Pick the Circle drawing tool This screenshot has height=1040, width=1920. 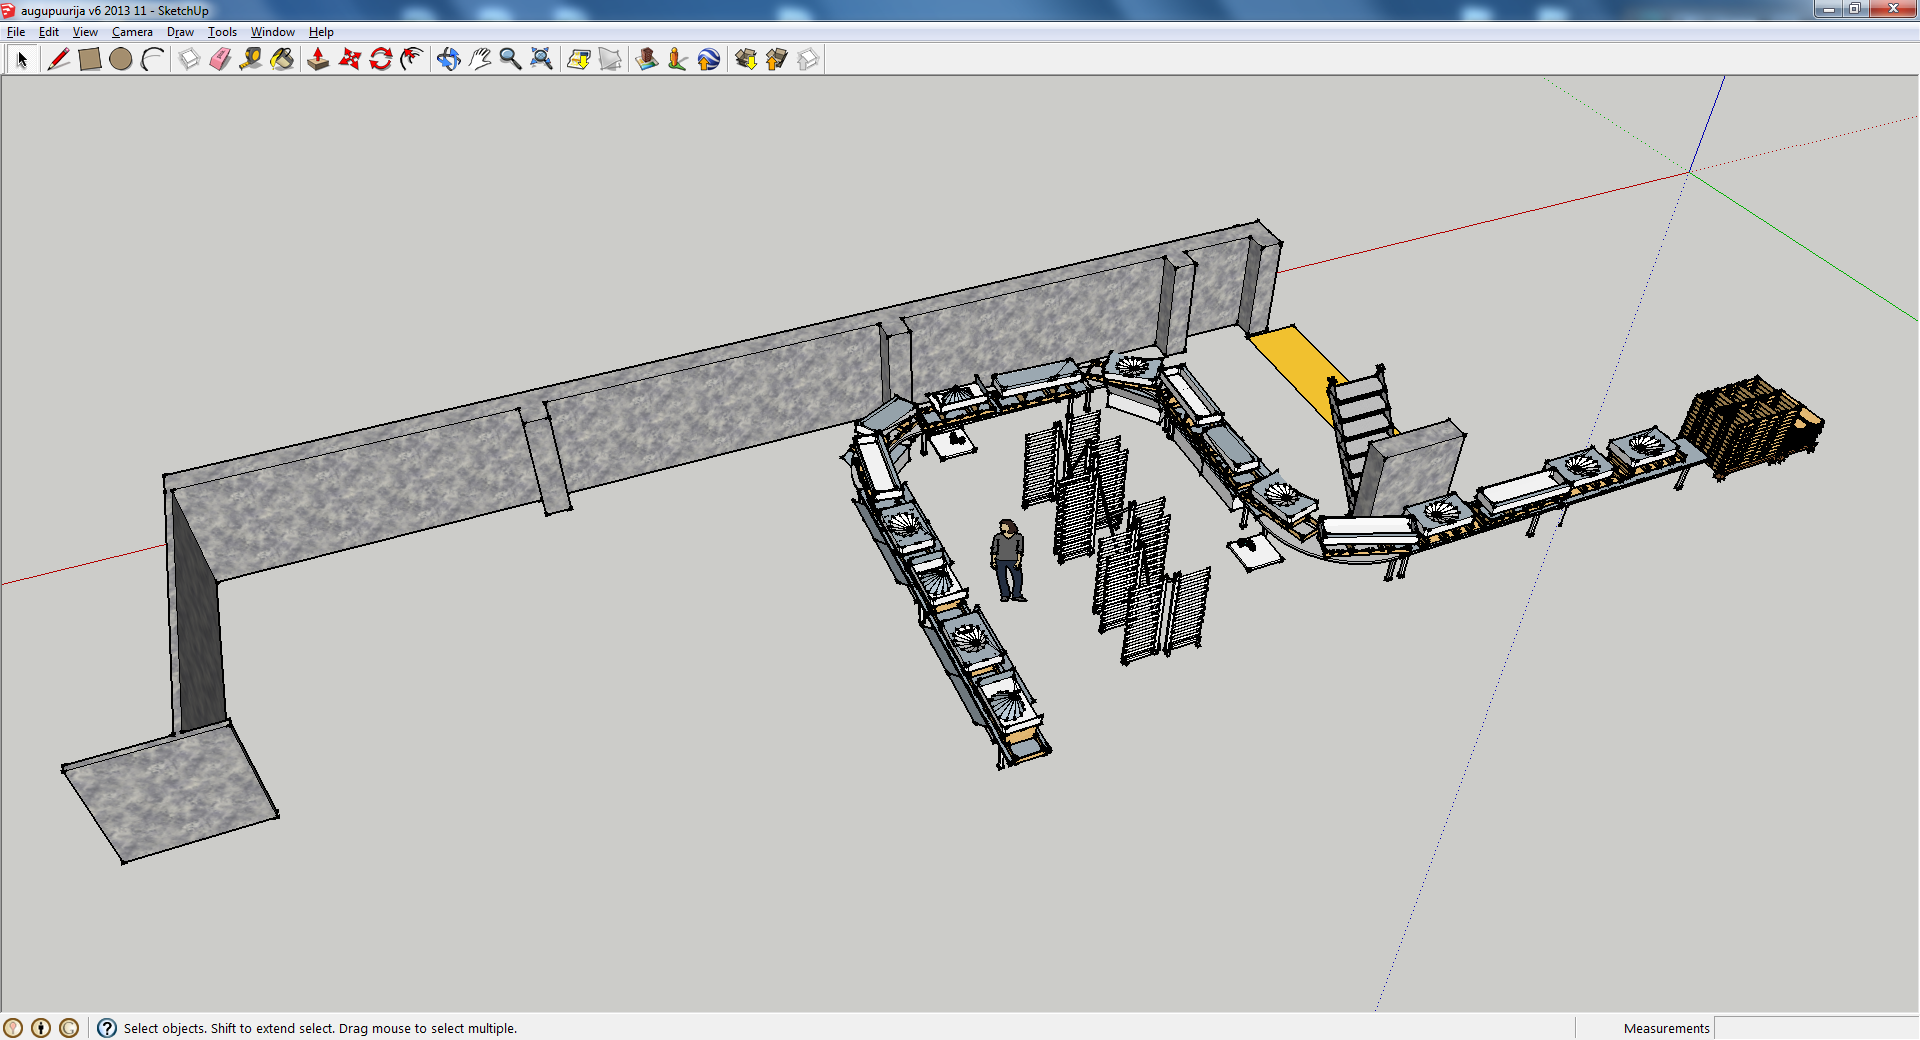point(121,60)
